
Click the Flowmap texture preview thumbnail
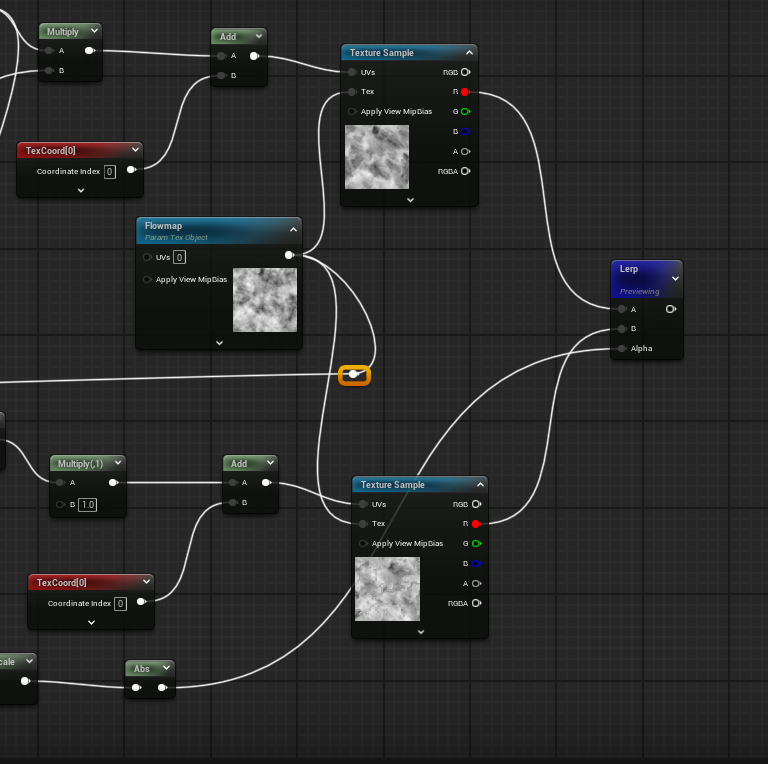[x=265, y=300]
